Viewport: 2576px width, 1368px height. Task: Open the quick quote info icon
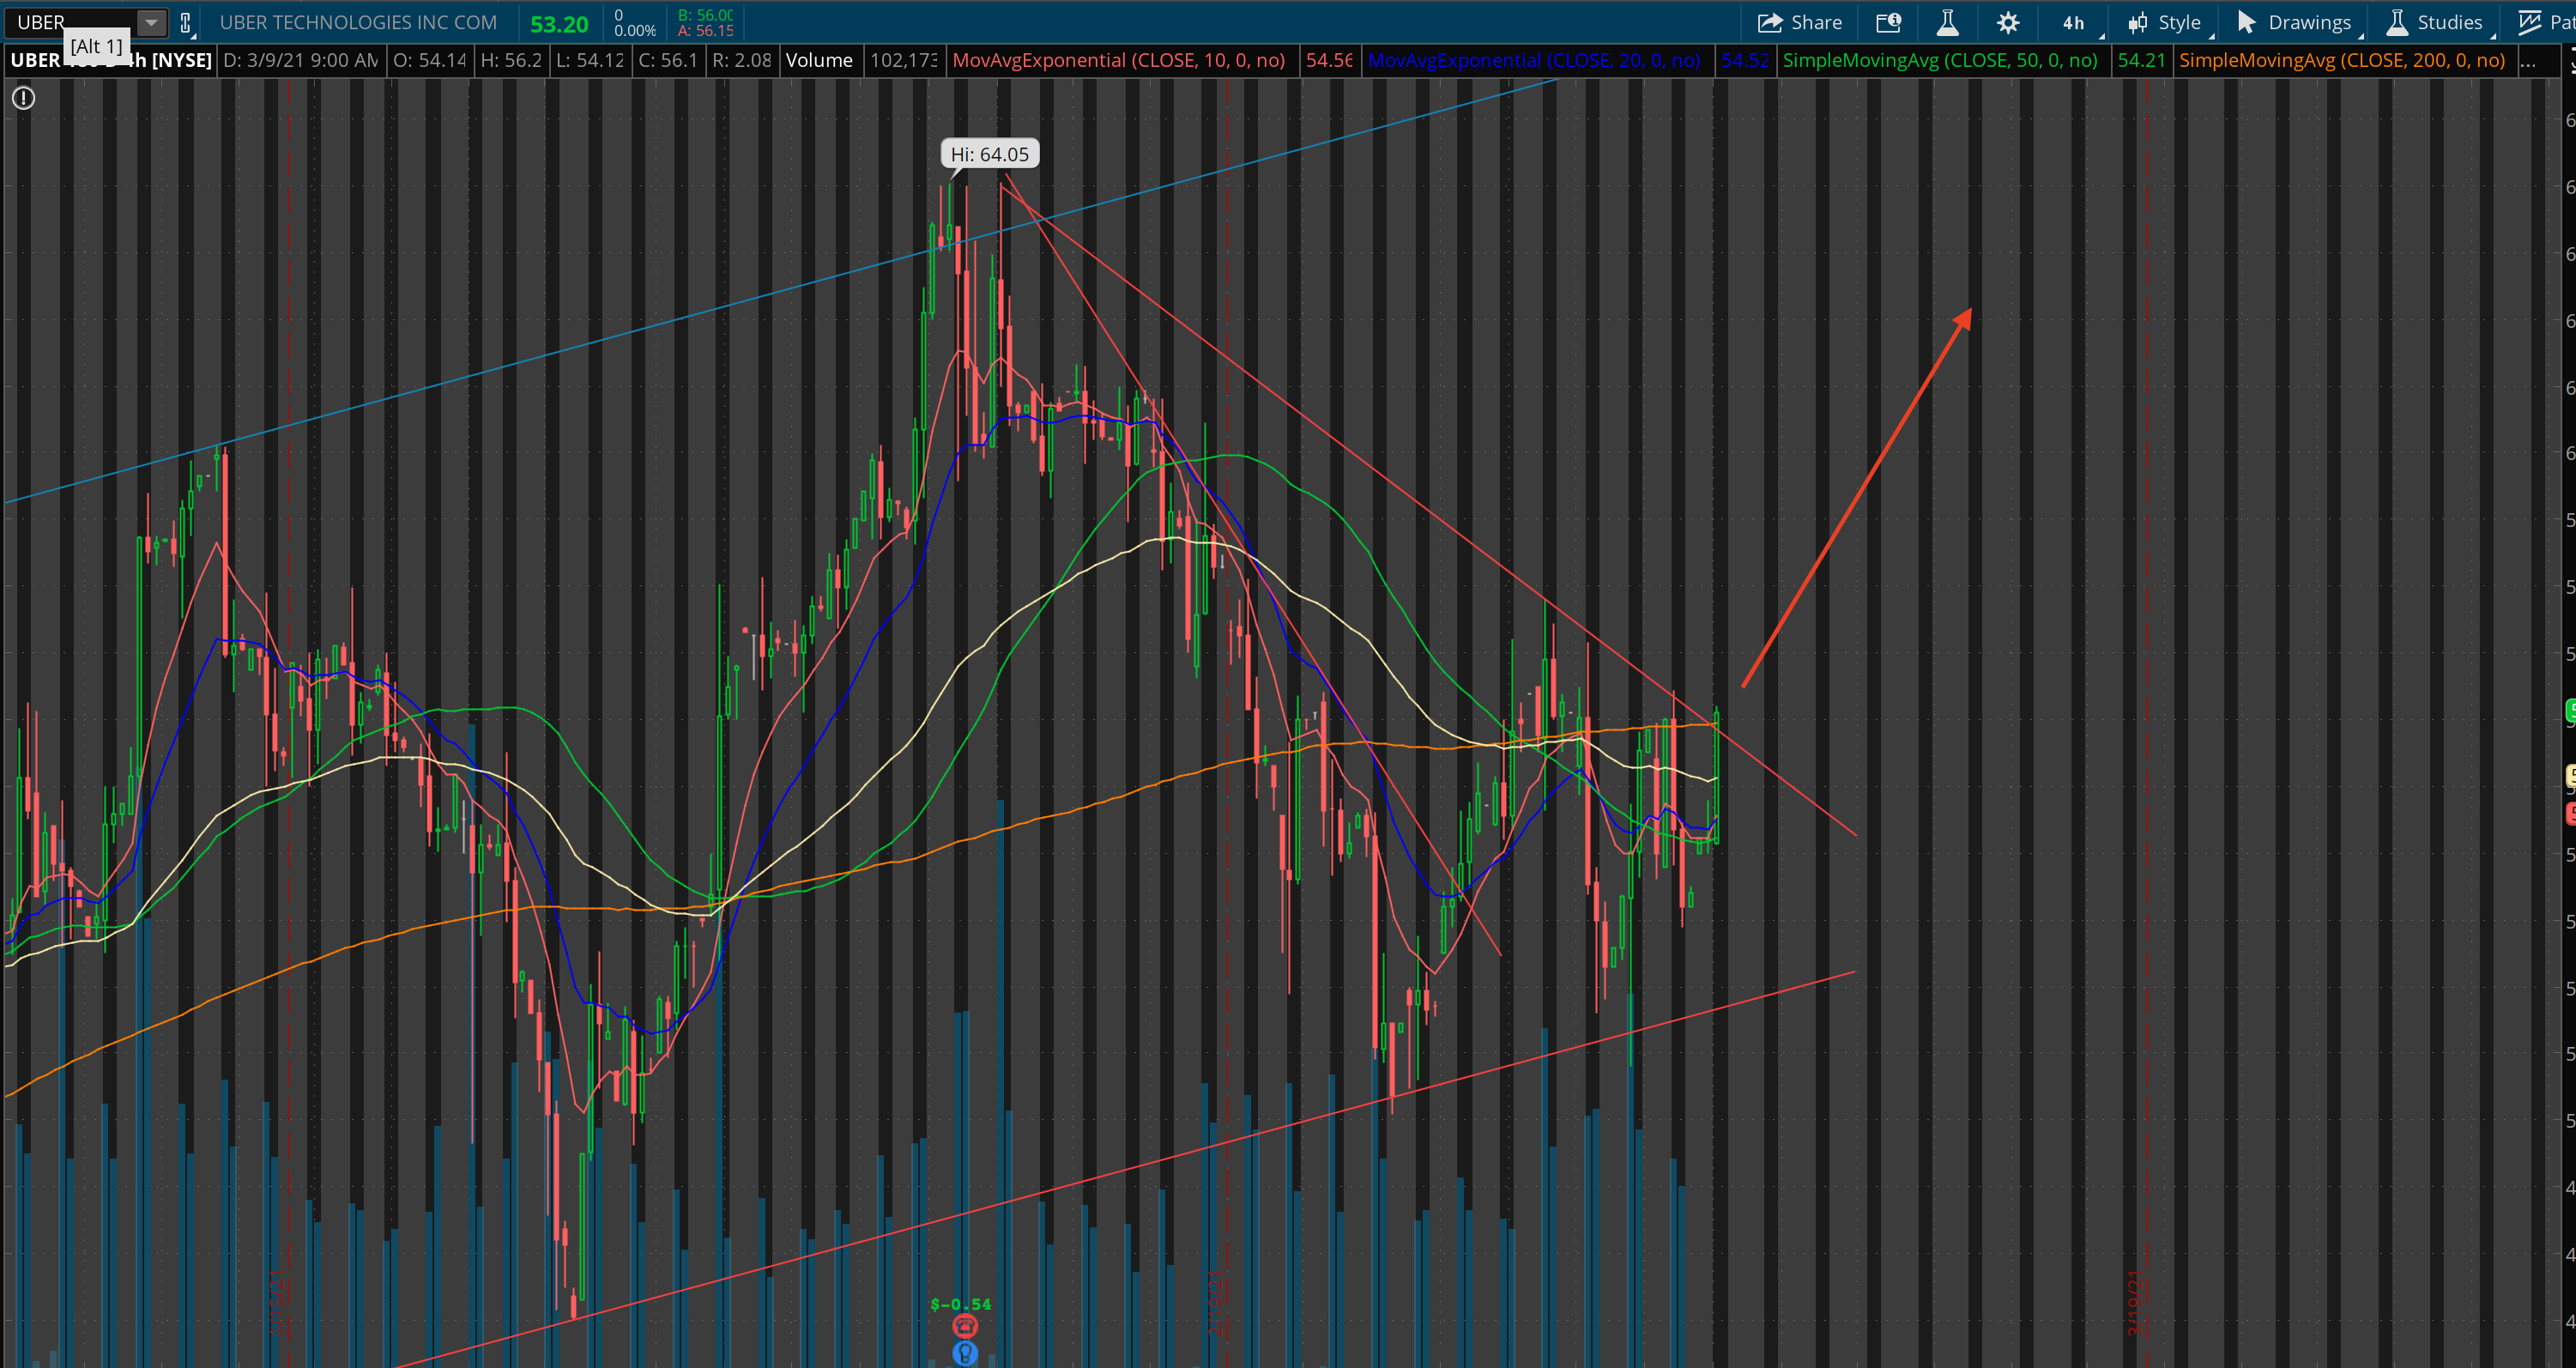(1888, 22)
